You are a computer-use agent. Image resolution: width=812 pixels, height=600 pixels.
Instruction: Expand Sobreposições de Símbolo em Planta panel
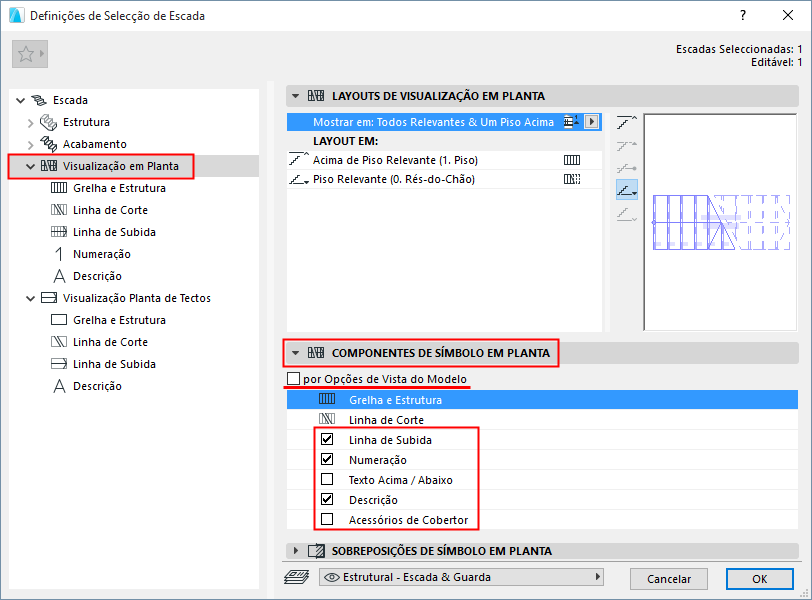(x=296, y=551)
